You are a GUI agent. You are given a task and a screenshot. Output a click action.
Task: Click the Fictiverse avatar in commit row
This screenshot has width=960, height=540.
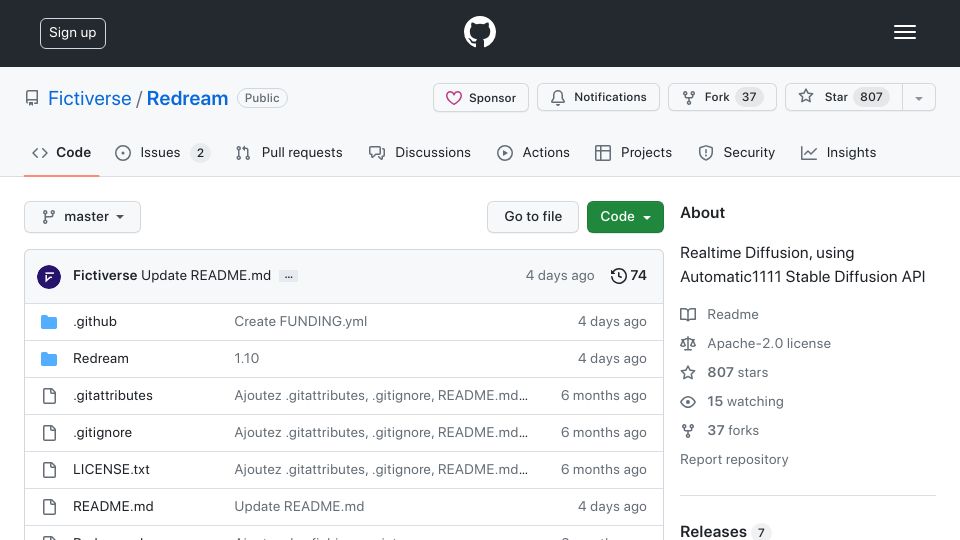(49, 276)
